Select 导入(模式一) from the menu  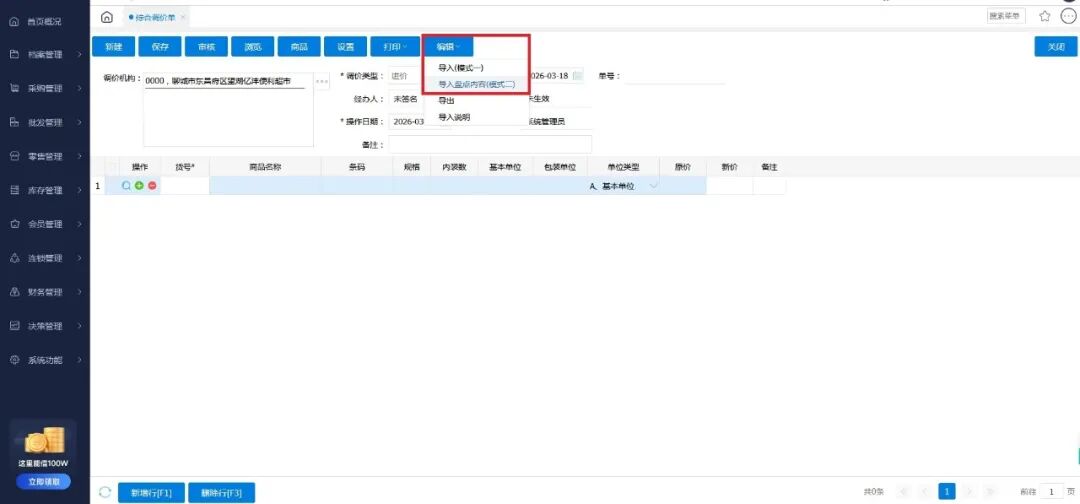coord(461,68)
